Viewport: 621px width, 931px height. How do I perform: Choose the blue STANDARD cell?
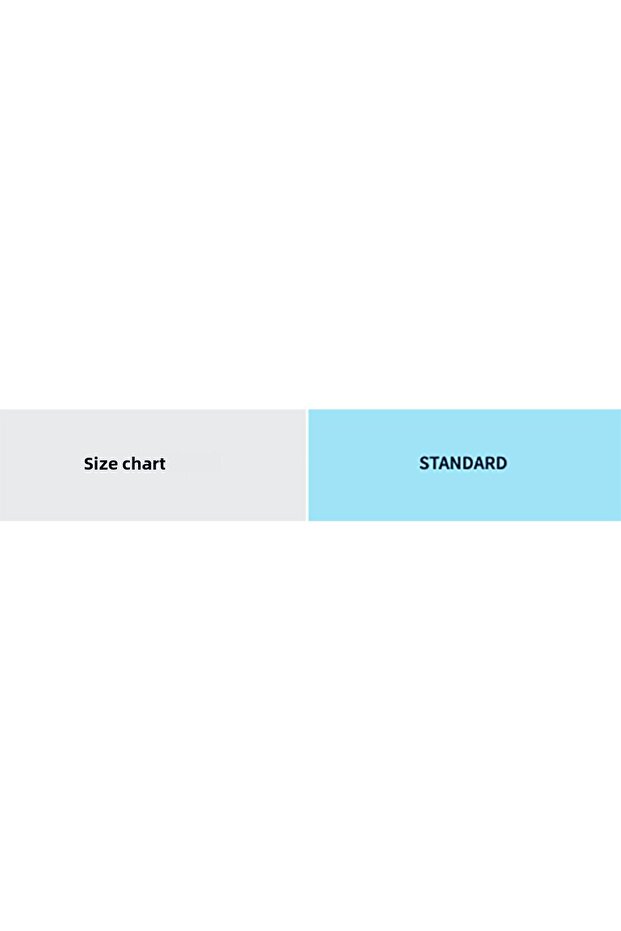click(x=463, y=464)
